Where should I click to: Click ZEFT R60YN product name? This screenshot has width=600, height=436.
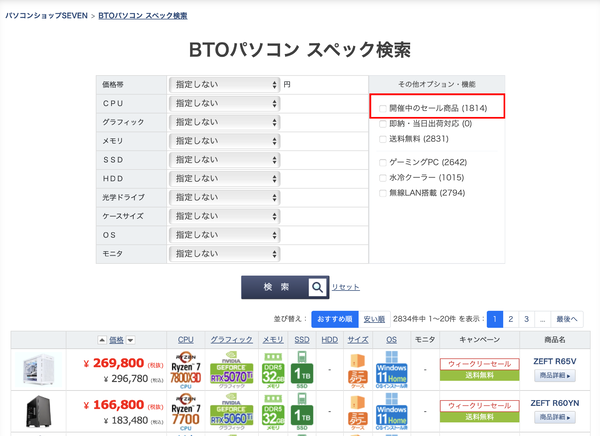555,403
